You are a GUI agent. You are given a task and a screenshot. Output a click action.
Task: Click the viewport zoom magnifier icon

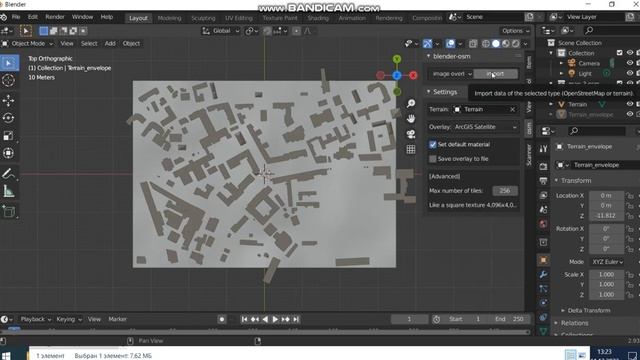coord(411,103)
